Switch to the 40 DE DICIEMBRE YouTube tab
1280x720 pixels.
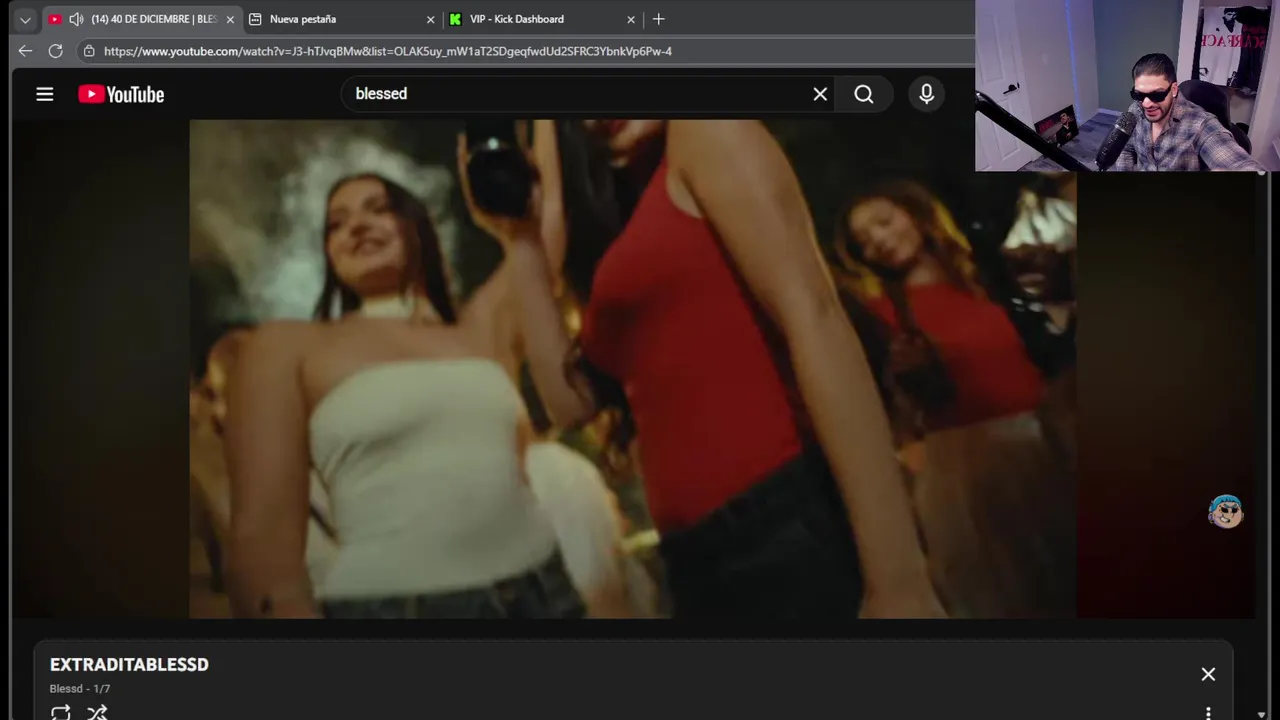tap(142, 19)
